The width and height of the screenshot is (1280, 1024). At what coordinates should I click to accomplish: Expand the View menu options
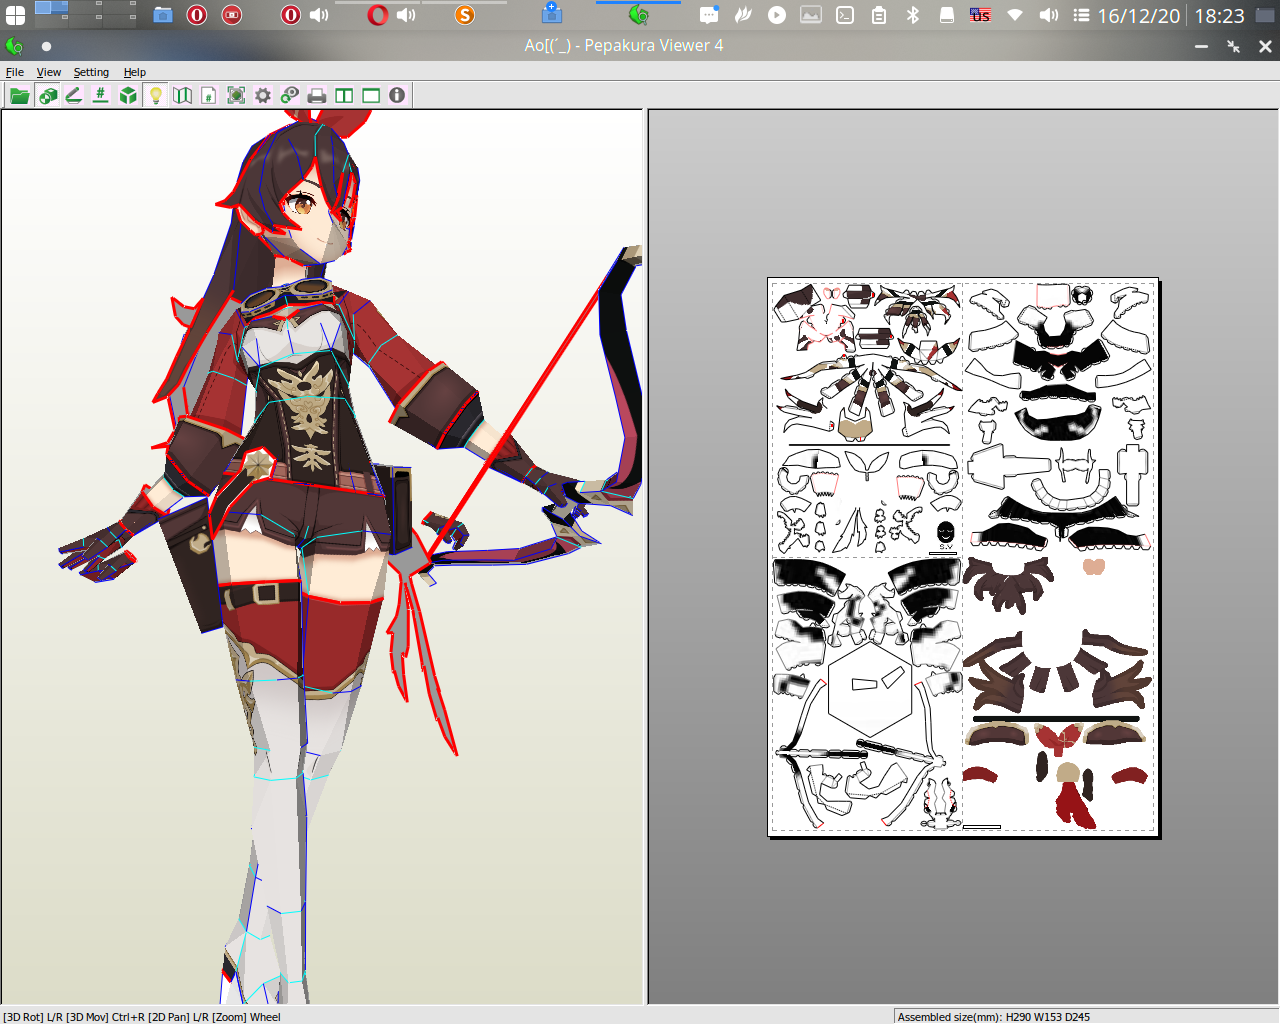tap(48, 72)
